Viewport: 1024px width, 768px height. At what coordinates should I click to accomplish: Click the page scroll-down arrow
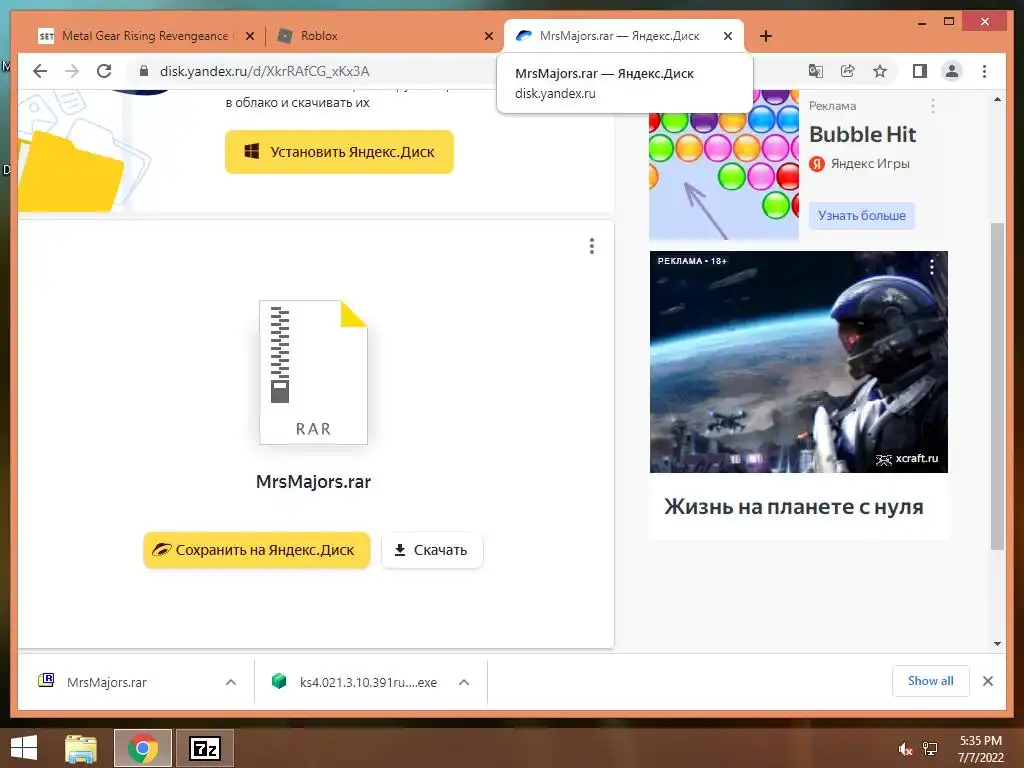(997, 643)
